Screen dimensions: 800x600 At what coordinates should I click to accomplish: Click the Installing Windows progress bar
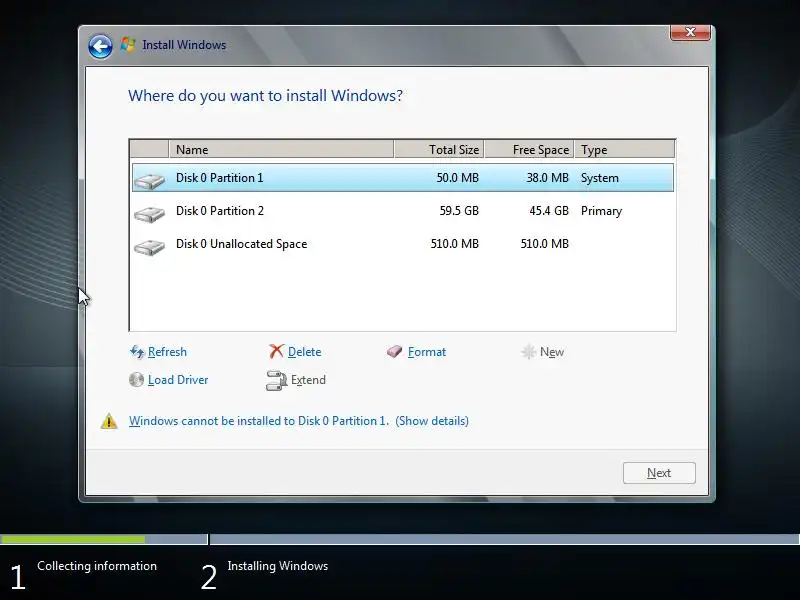[505, 539]
